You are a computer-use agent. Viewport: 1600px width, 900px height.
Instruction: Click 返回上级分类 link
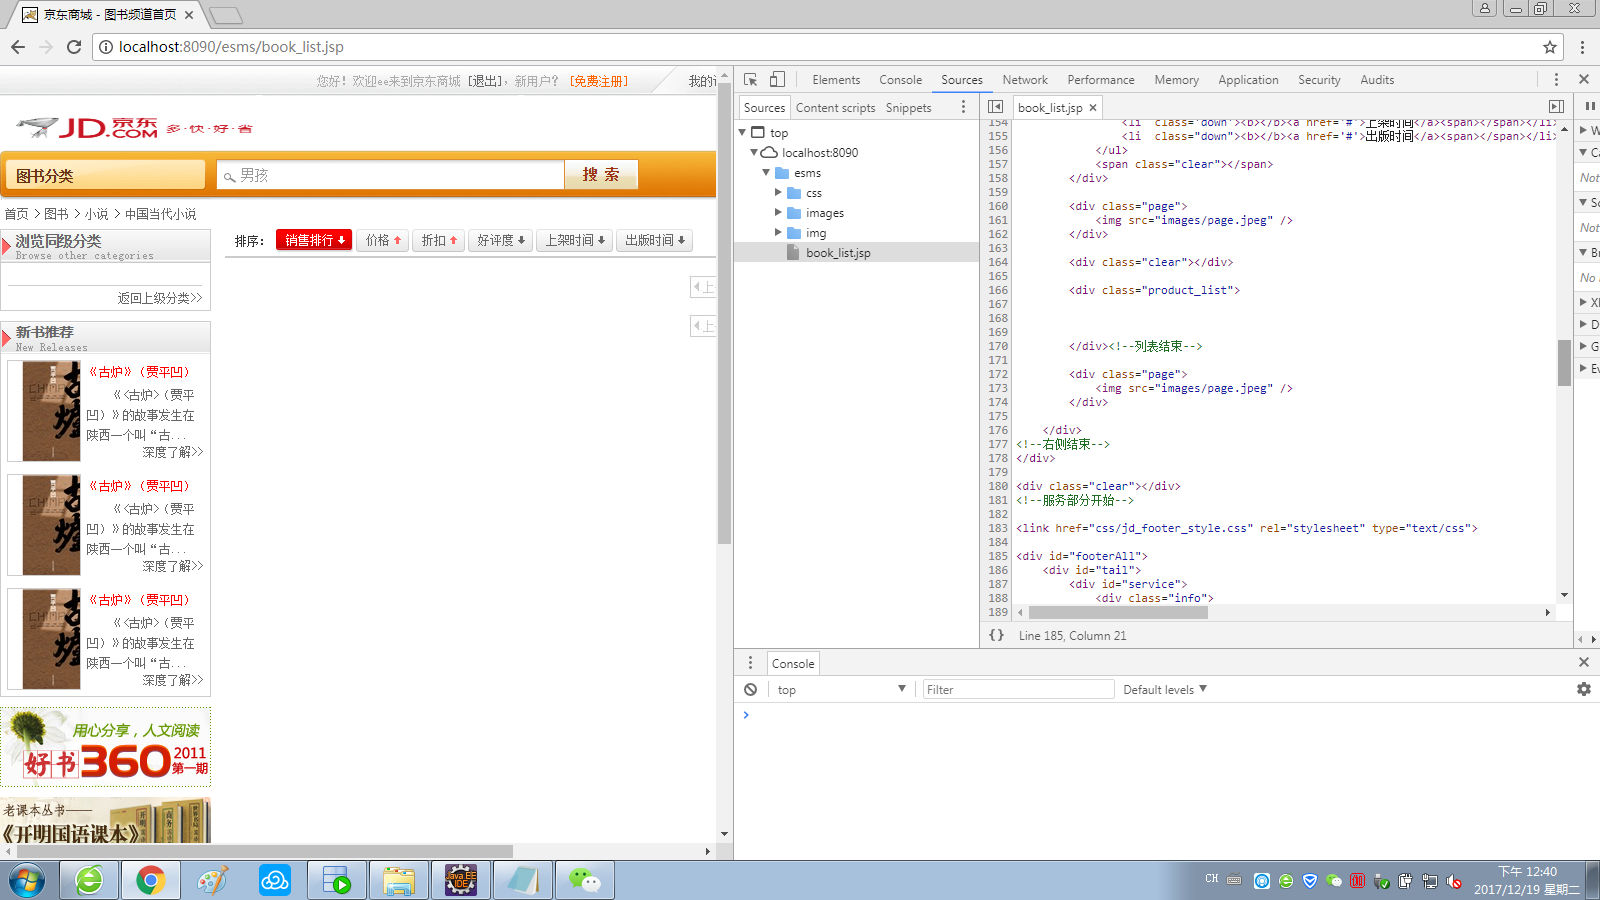[160, 298]
